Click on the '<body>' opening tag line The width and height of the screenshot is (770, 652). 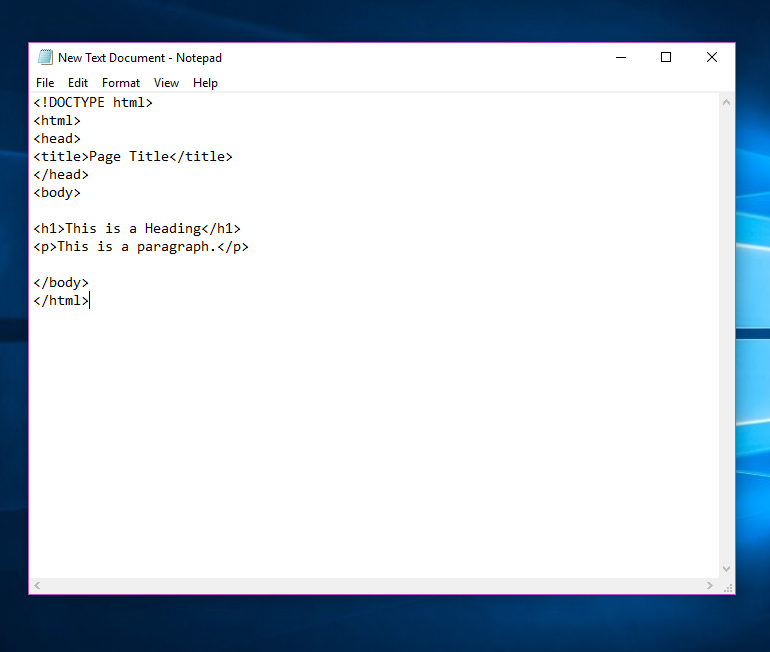click(x=57, y=193)
